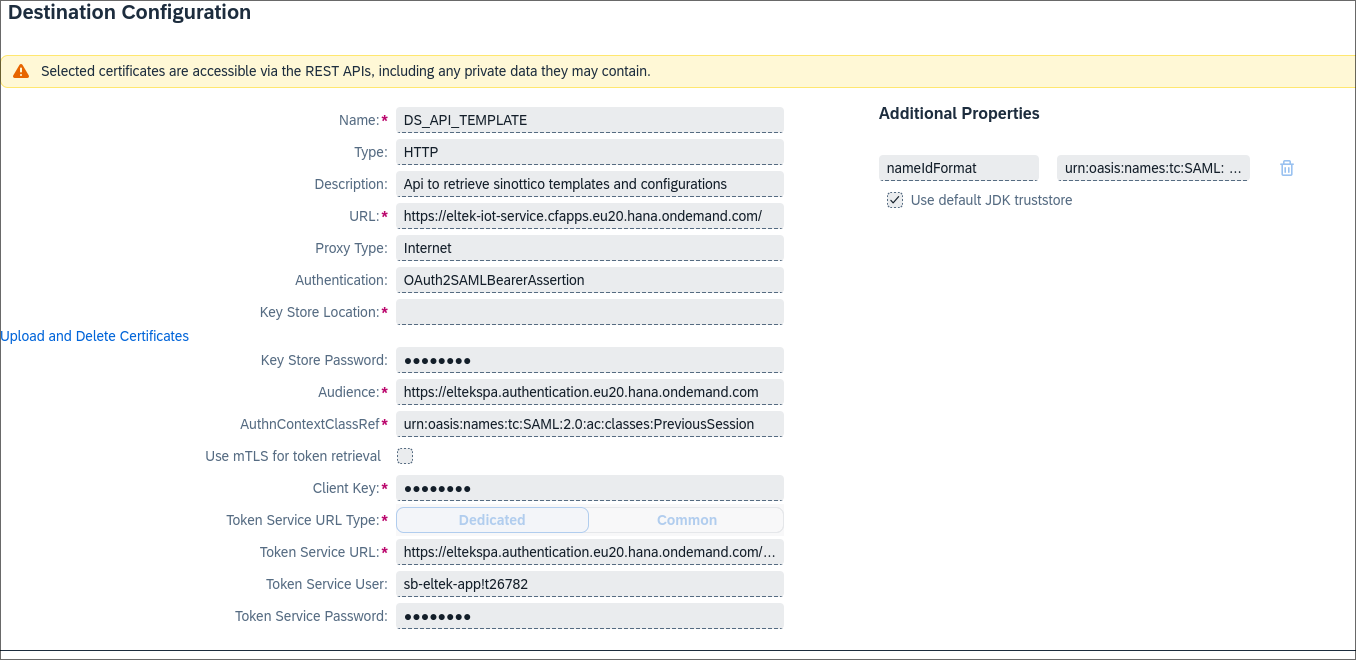The image size is (1356, 660).
Task: Open the Proxy Type dropdown
Action: click(x=589, y=248)
